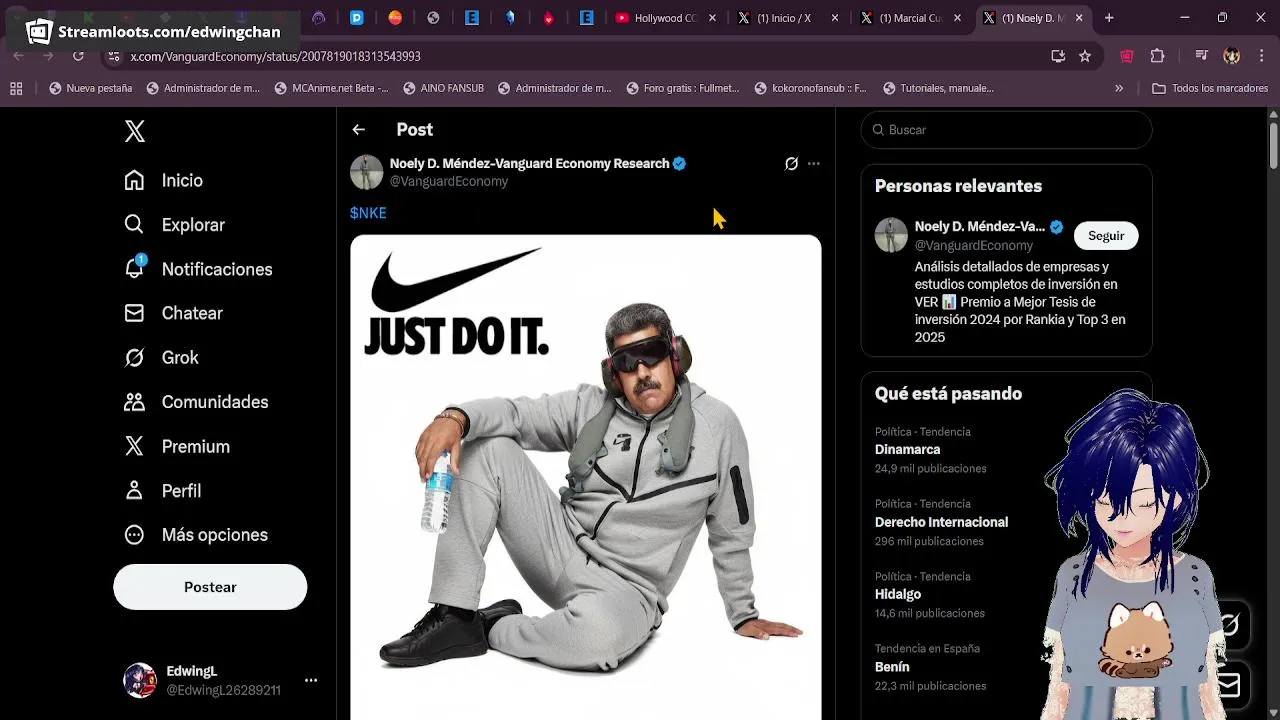
Task: Open Noely D. Méndez profile avatar in post
Action: (x=367, y=172)
